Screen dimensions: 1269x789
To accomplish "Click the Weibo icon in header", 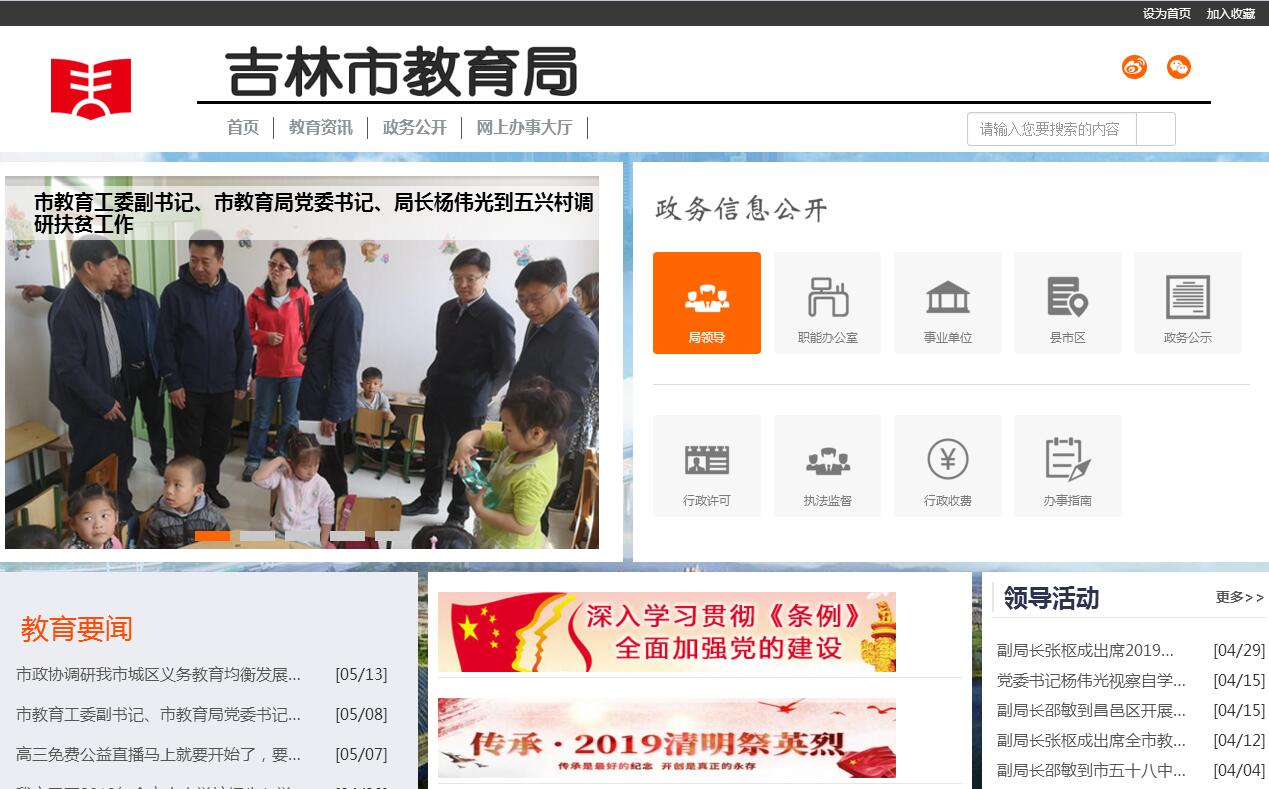I will 1134,67.
